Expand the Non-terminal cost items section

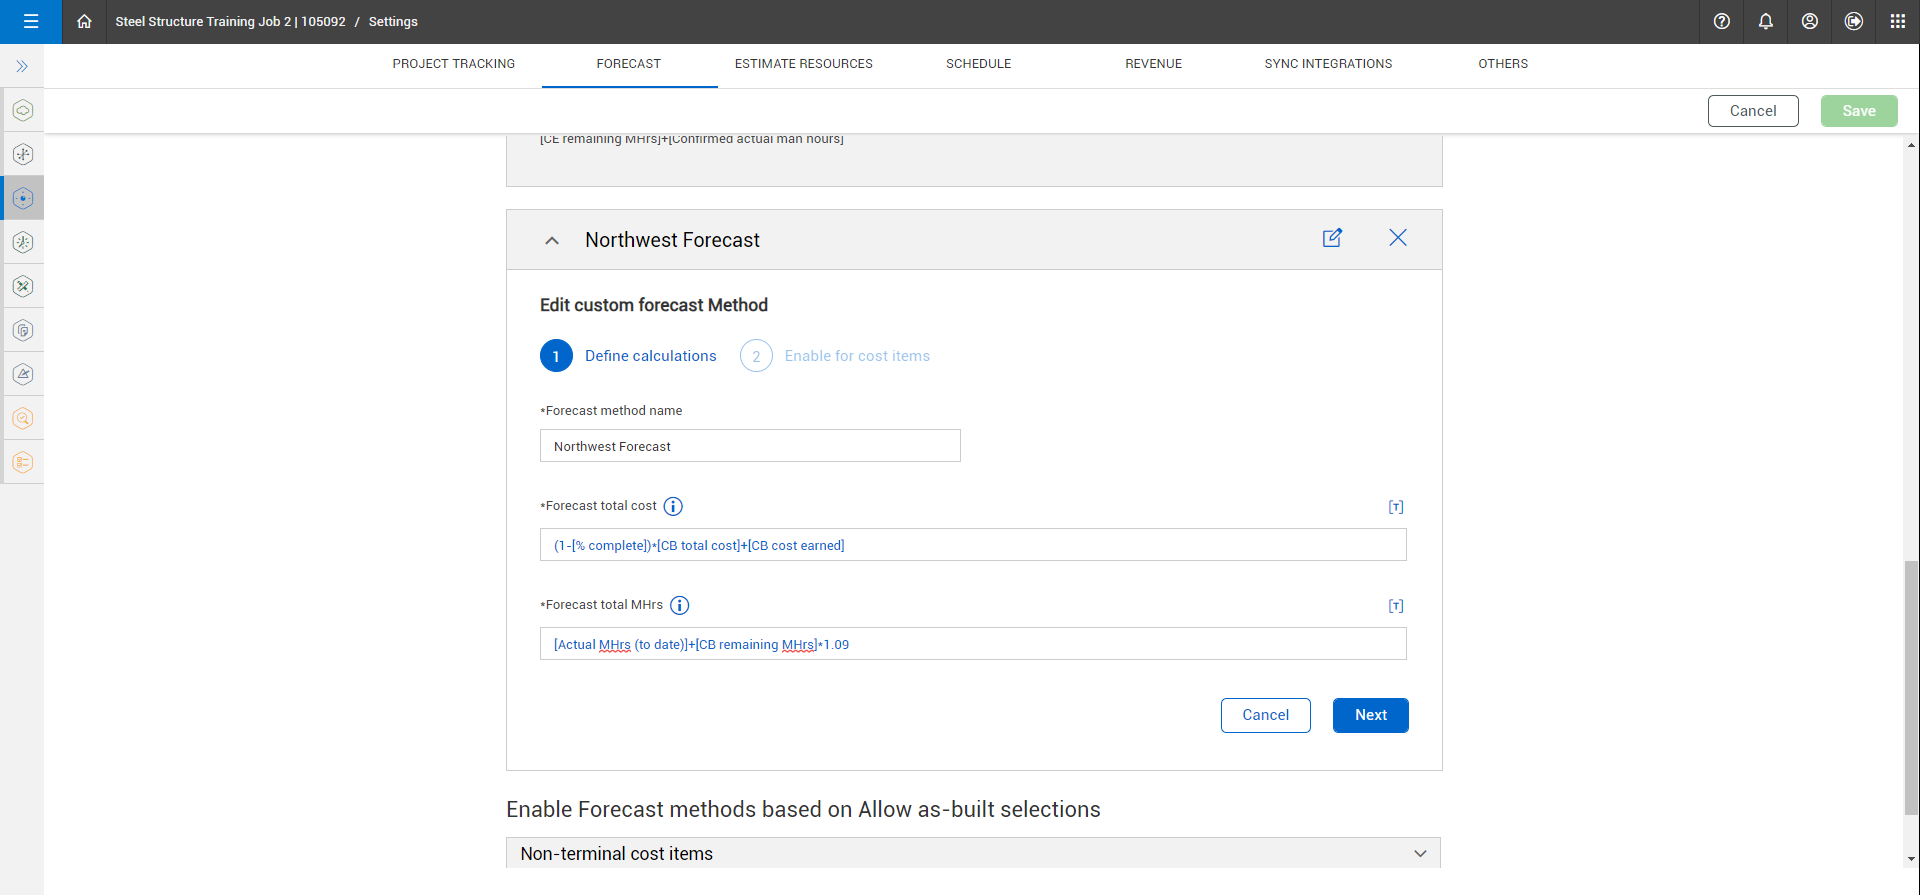point(1419,853)
